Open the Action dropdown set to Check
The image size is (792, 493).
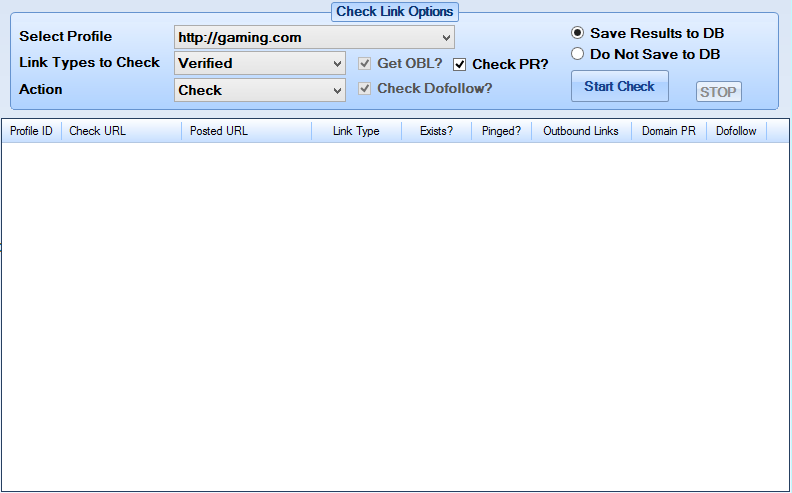click(260, 90)
